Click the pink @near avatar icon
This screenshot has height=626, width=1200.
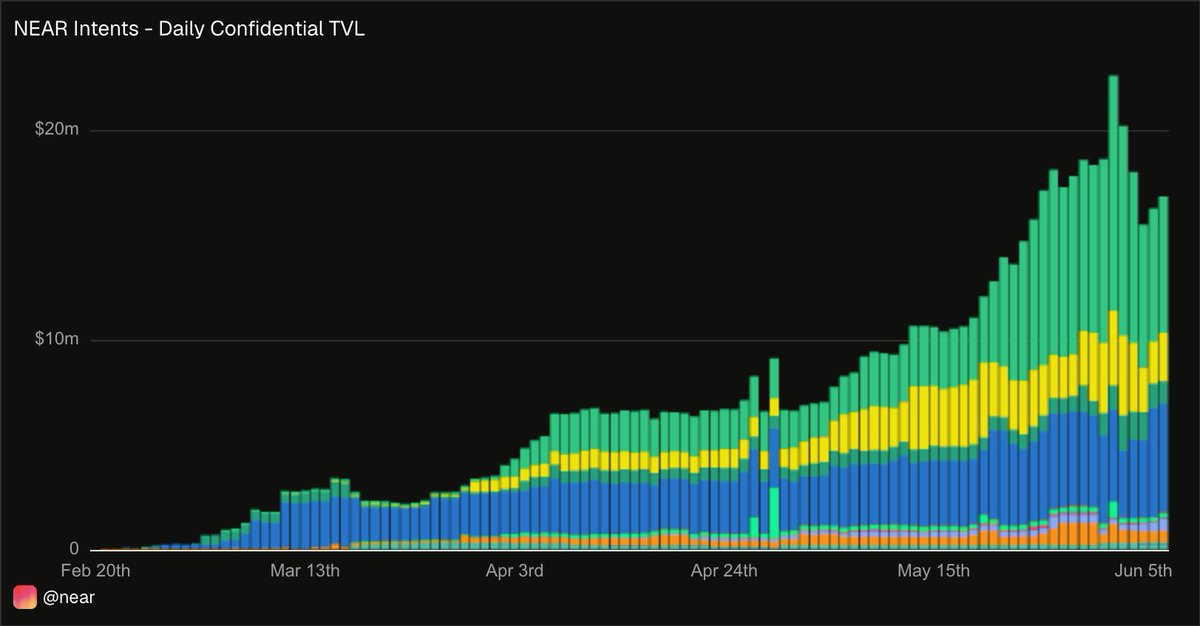click(x=24, y=597)
